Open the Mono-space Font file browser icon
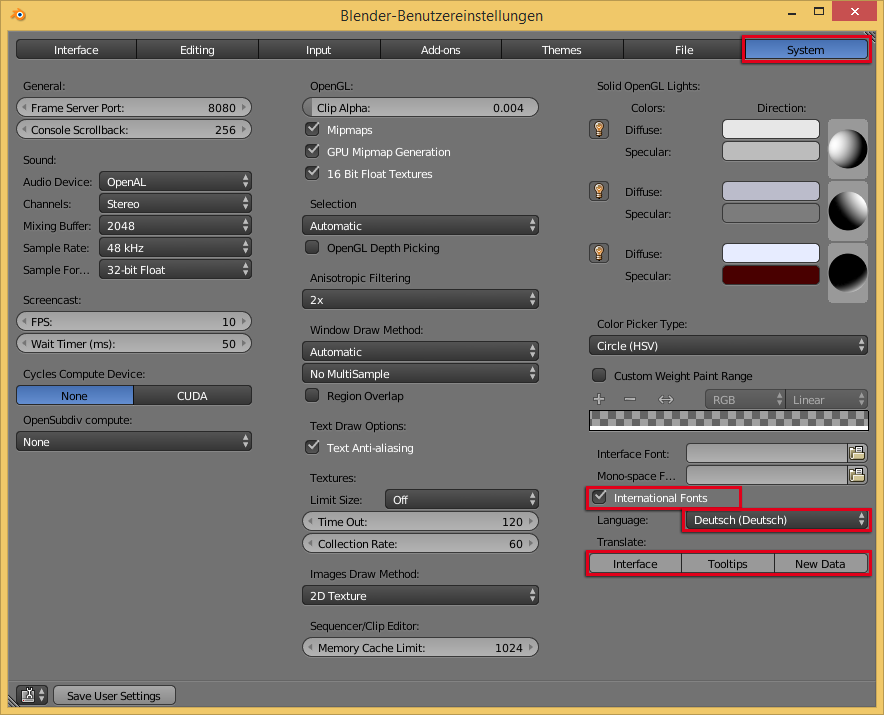 856,476
